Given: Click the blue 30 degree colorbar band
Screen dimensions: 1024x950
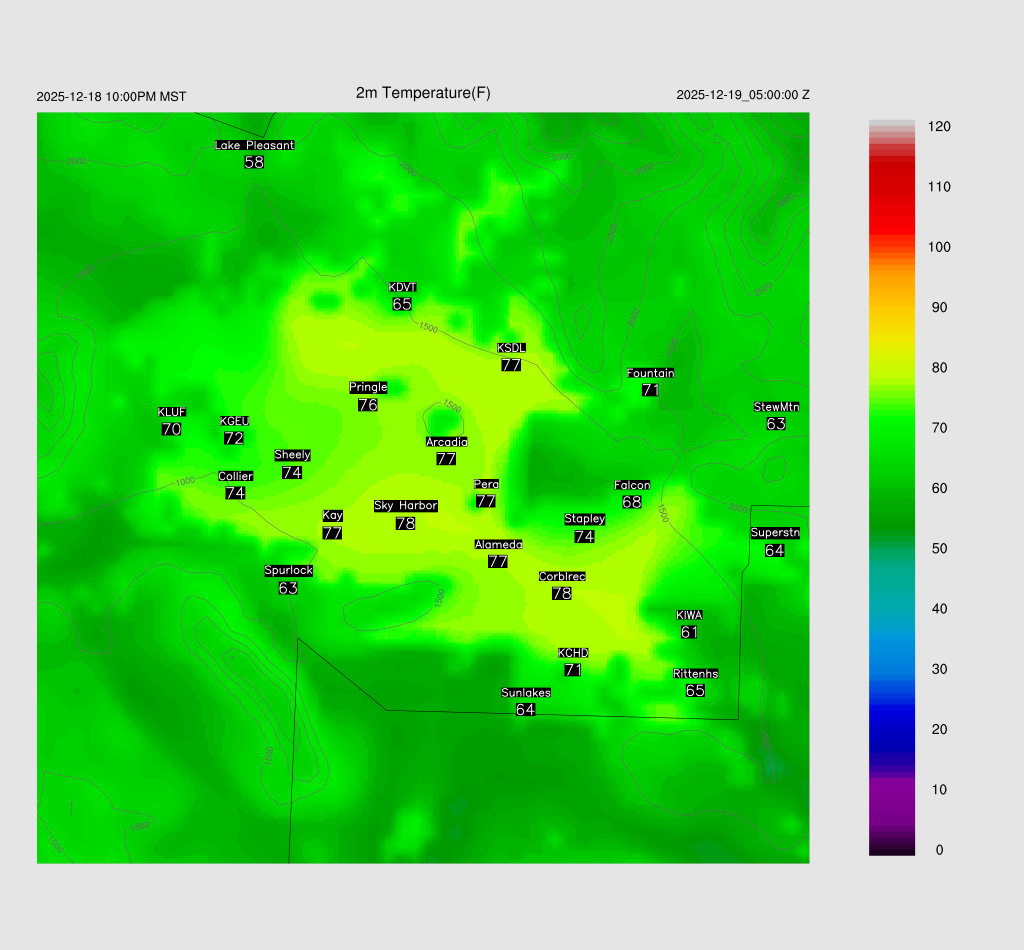Looking at the screenshot, I should 892,669.
